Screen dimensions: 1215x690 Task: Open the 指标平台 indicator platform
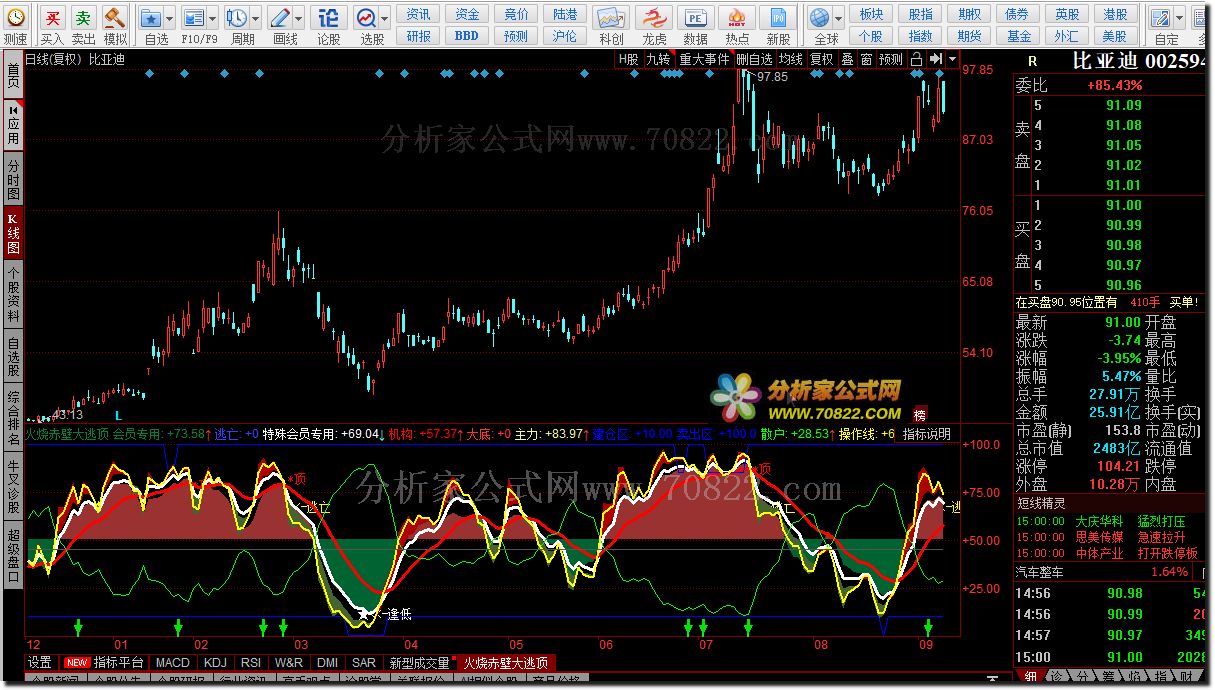pos(119,662)
